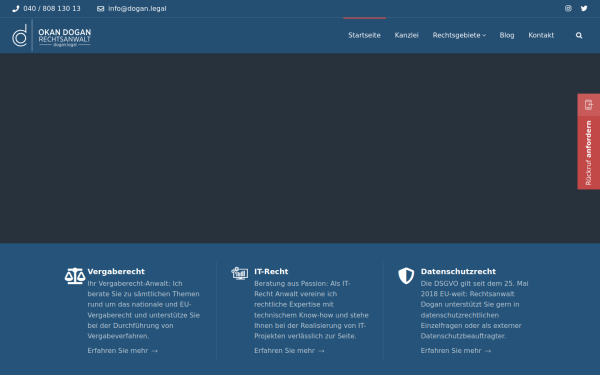Click the Vergaberecht description paragraph
This screenshot has width=600, height=375.
144,310
